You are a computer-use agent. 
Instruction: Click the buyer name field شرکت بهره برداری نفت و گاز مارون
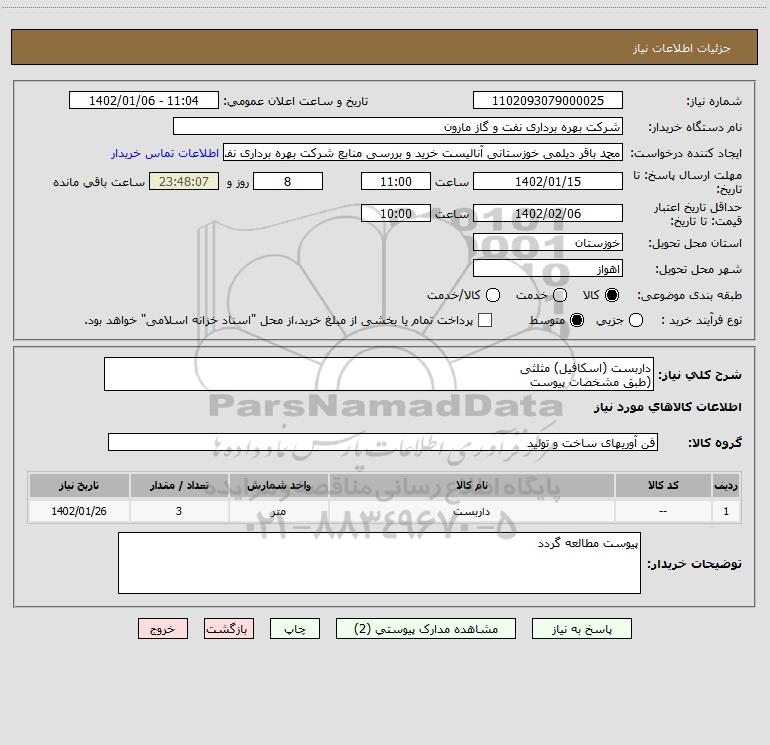[398, 126]
